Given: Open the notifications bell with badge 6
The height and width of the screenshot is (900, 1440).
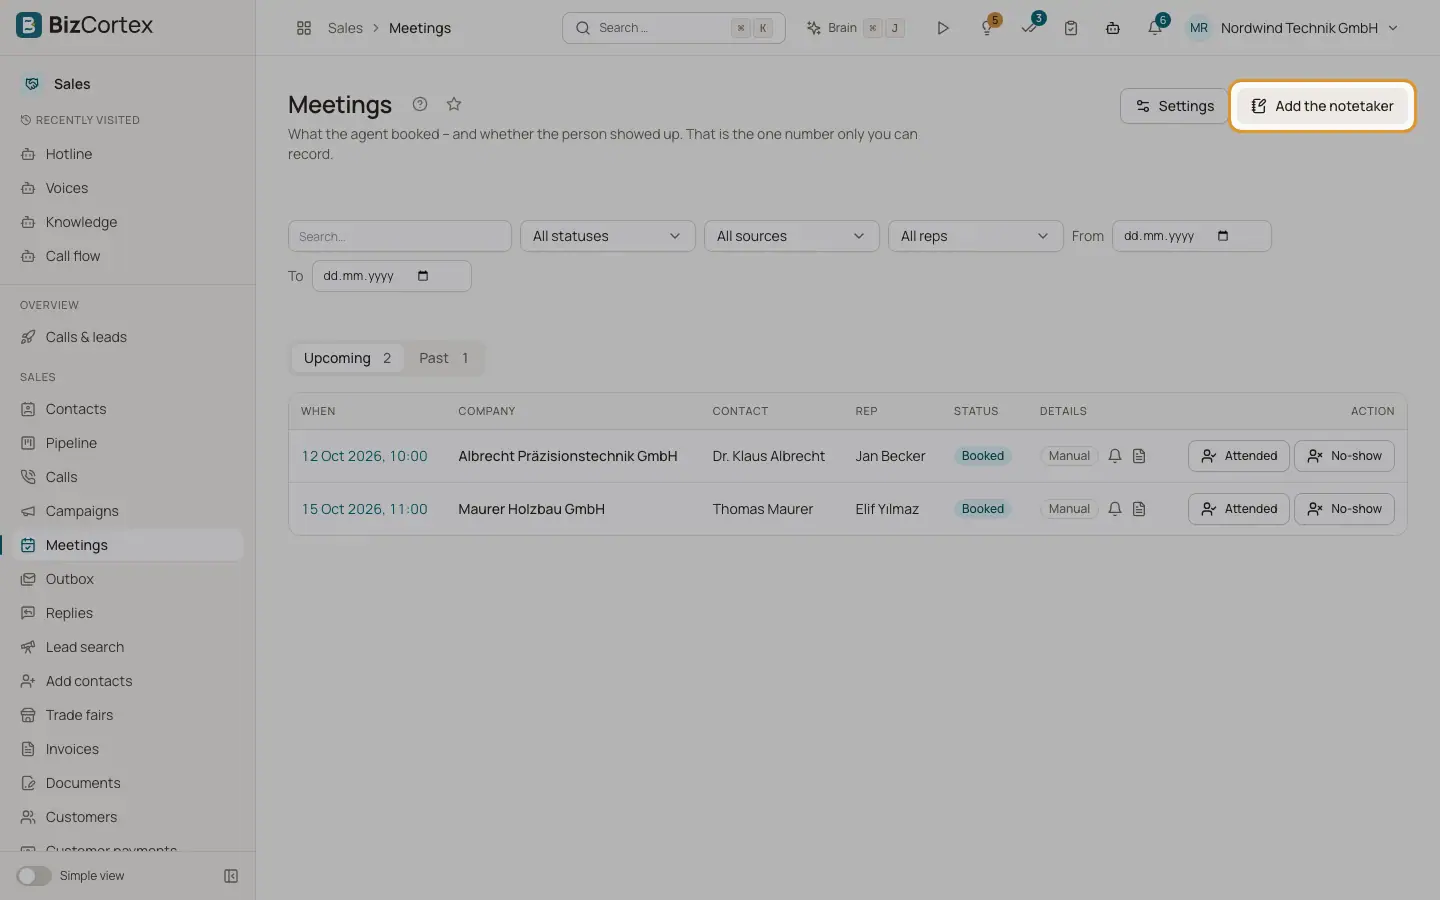Looking at the screenshot, I should pos(1155,28).
